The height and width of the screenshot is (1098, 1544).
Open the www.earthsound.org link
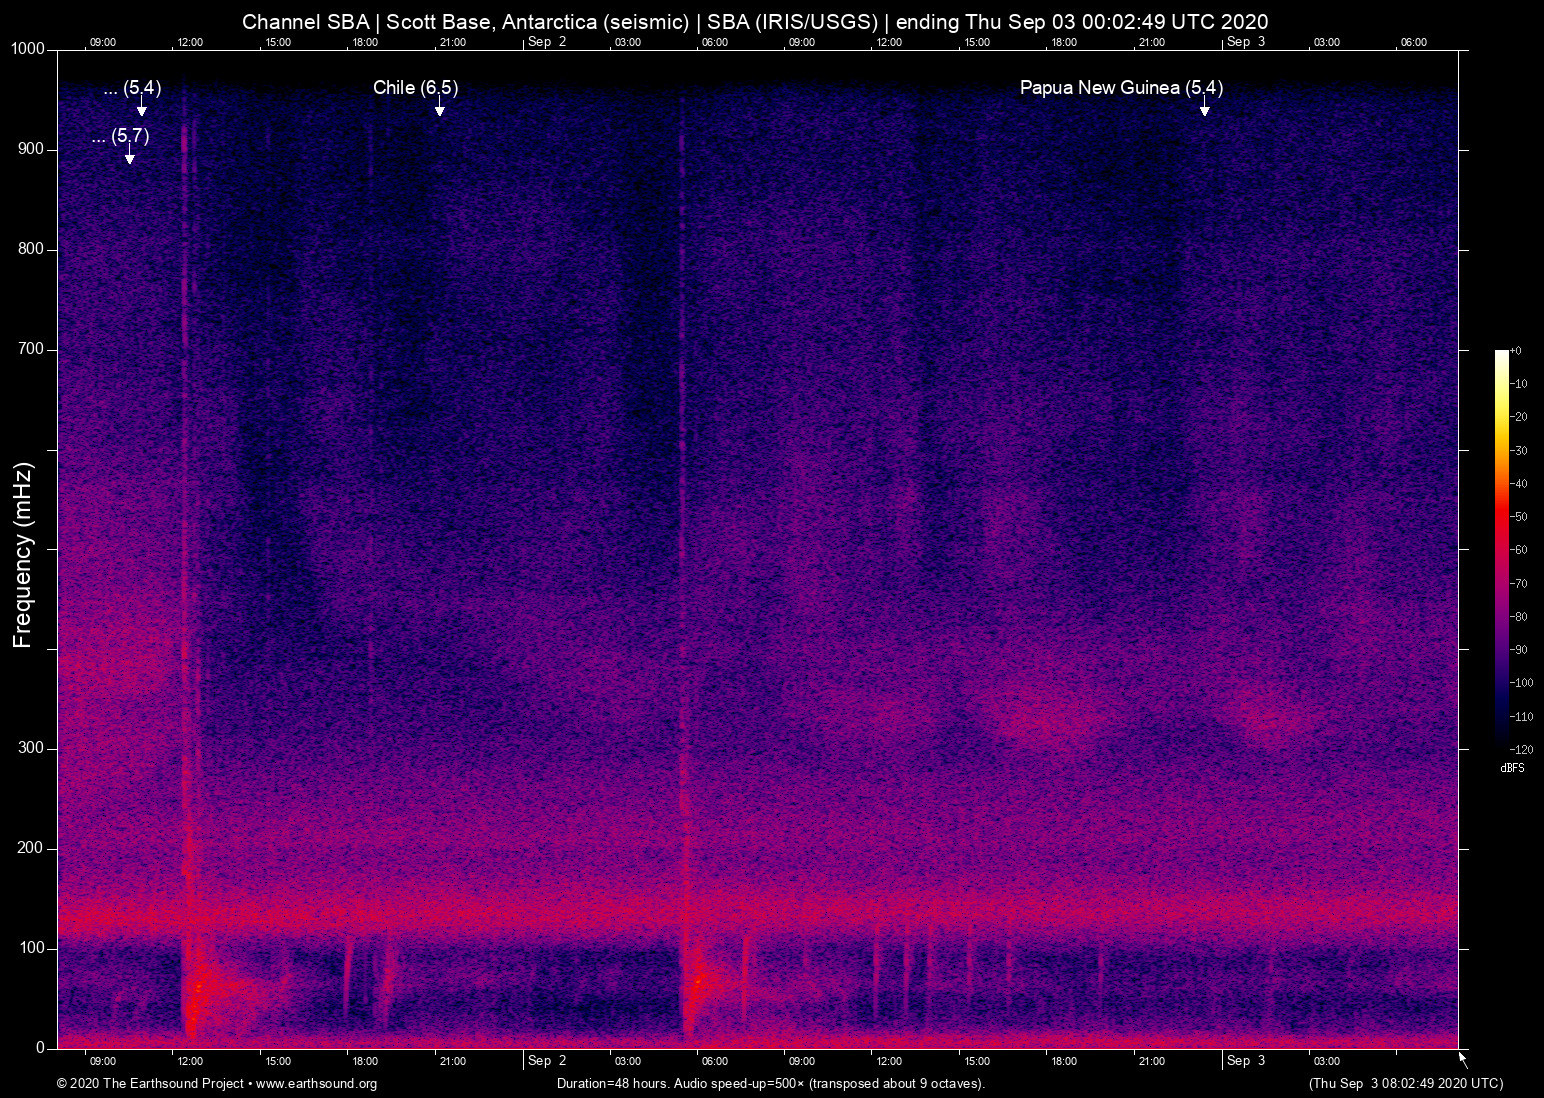coord(318,1084)
